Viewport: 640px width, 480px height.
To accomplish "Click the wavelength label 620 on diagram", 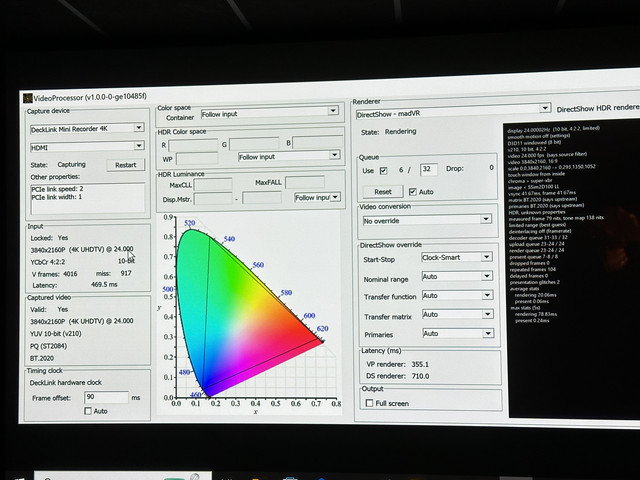I will [x=322, y=329].
